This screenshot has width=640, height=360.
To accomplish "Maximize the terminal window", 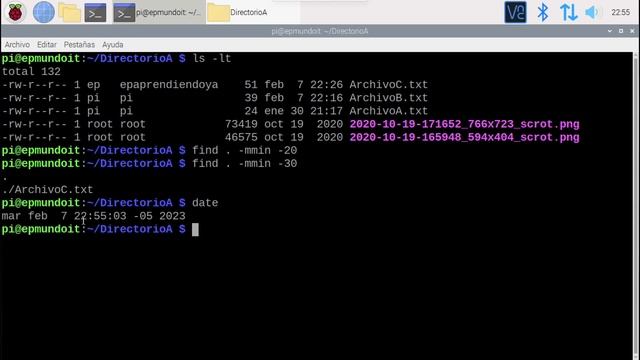I will click(621, 31).
